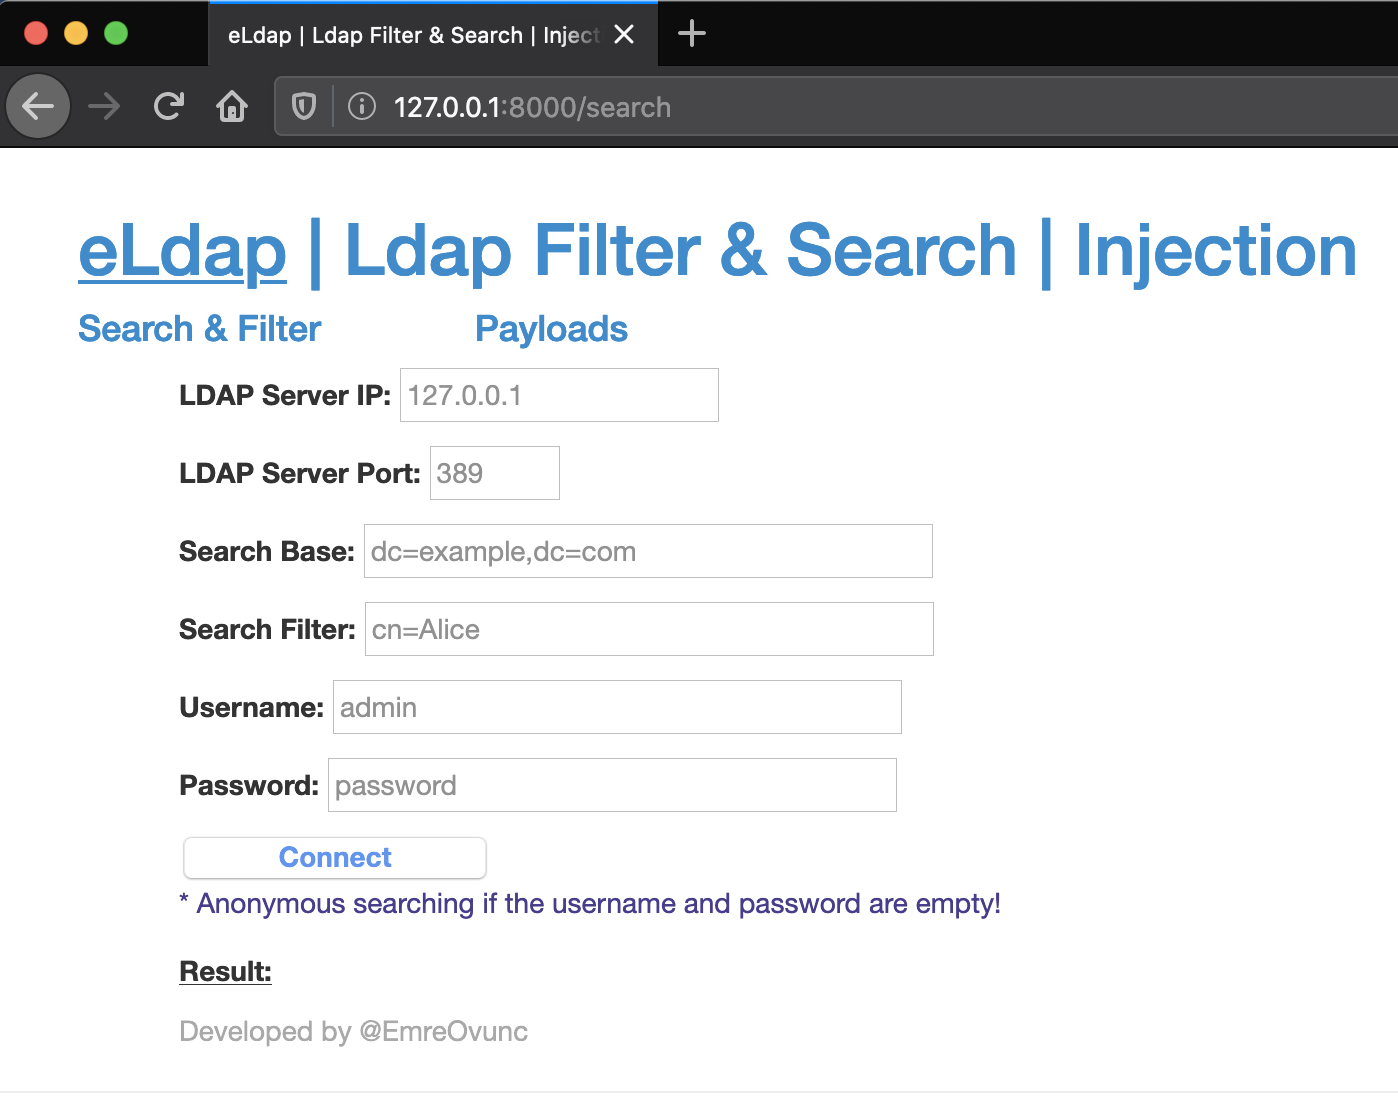Open the Payloads page link

click(551, 329)
